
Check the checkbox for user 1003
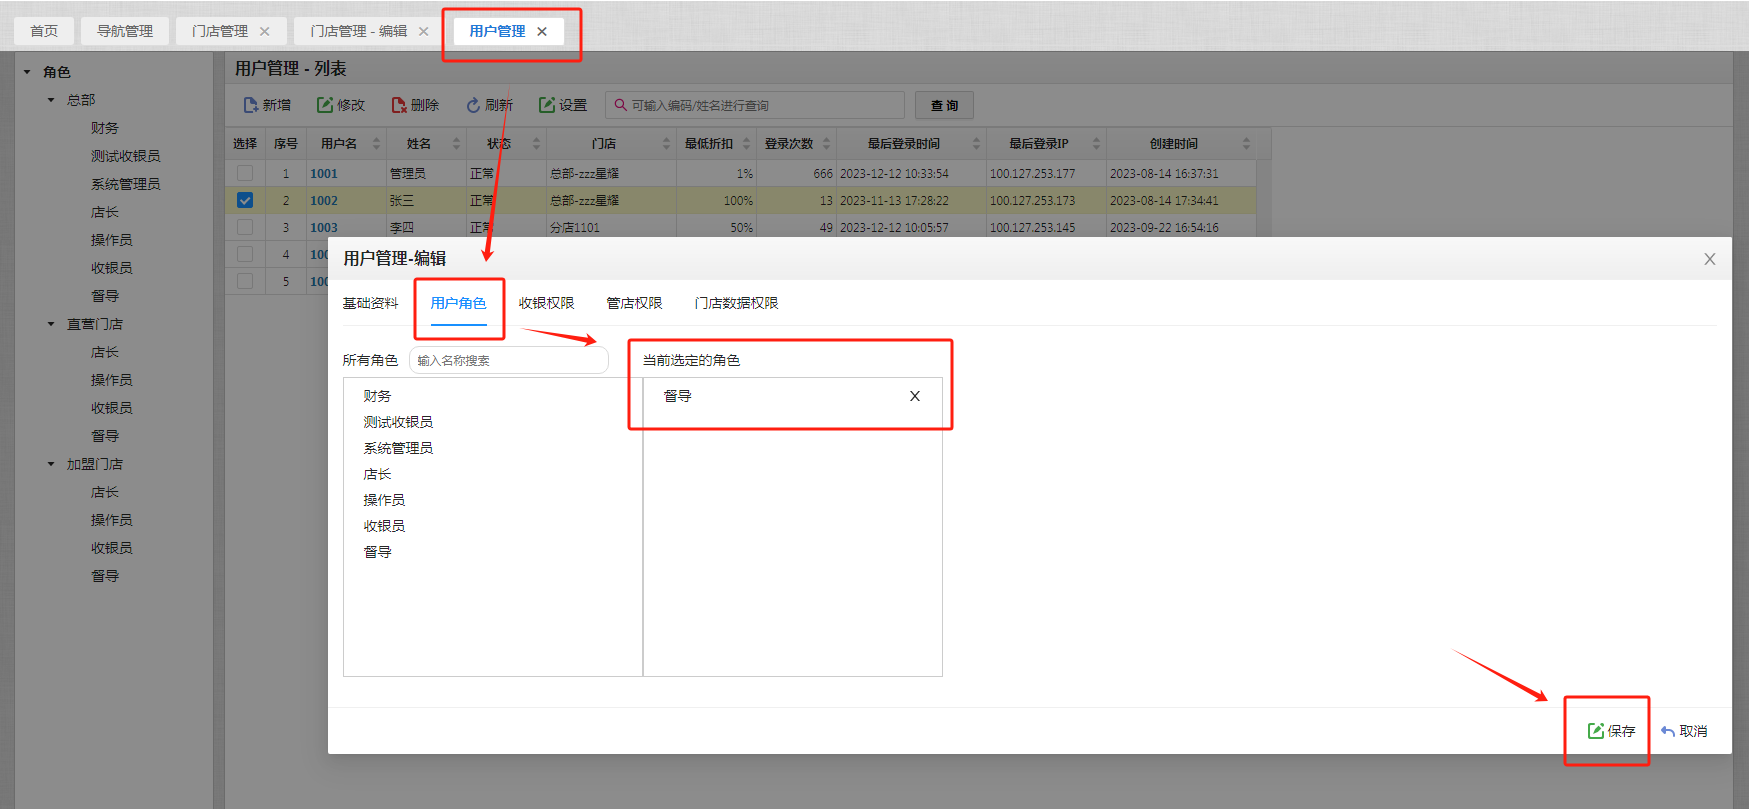[x=245, y=227]
